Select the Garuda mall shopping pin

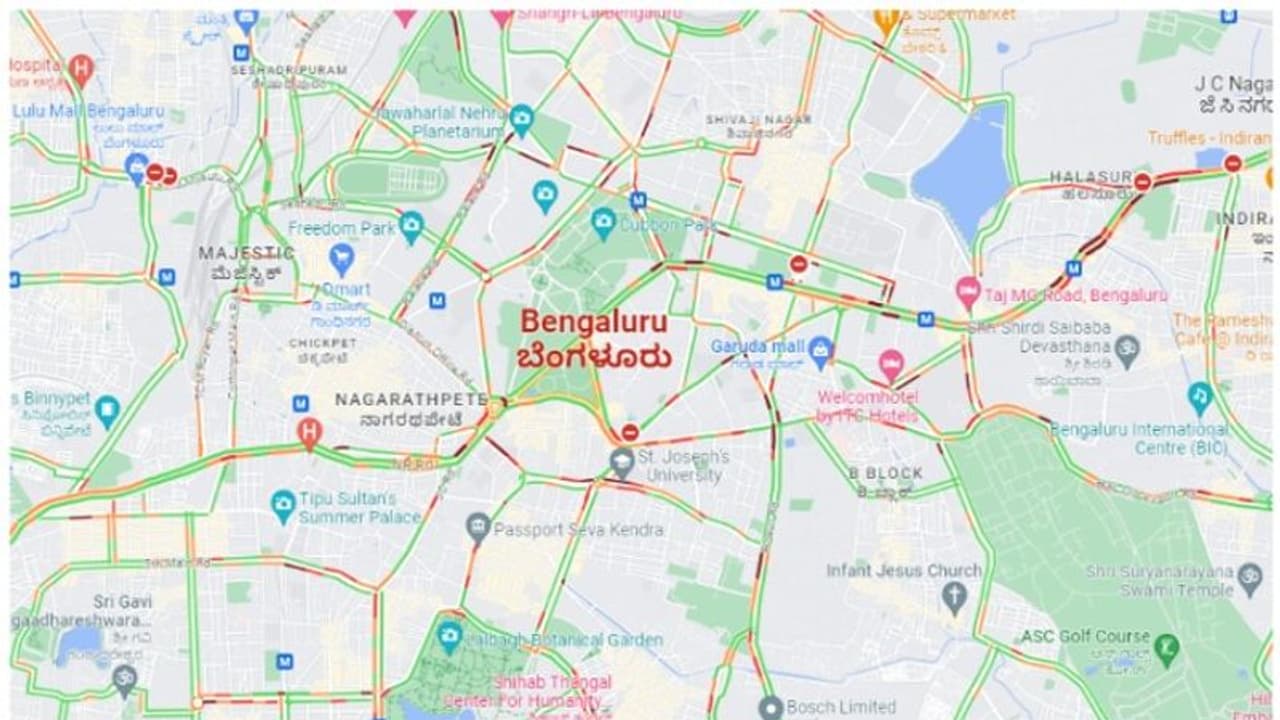point(821,348)
